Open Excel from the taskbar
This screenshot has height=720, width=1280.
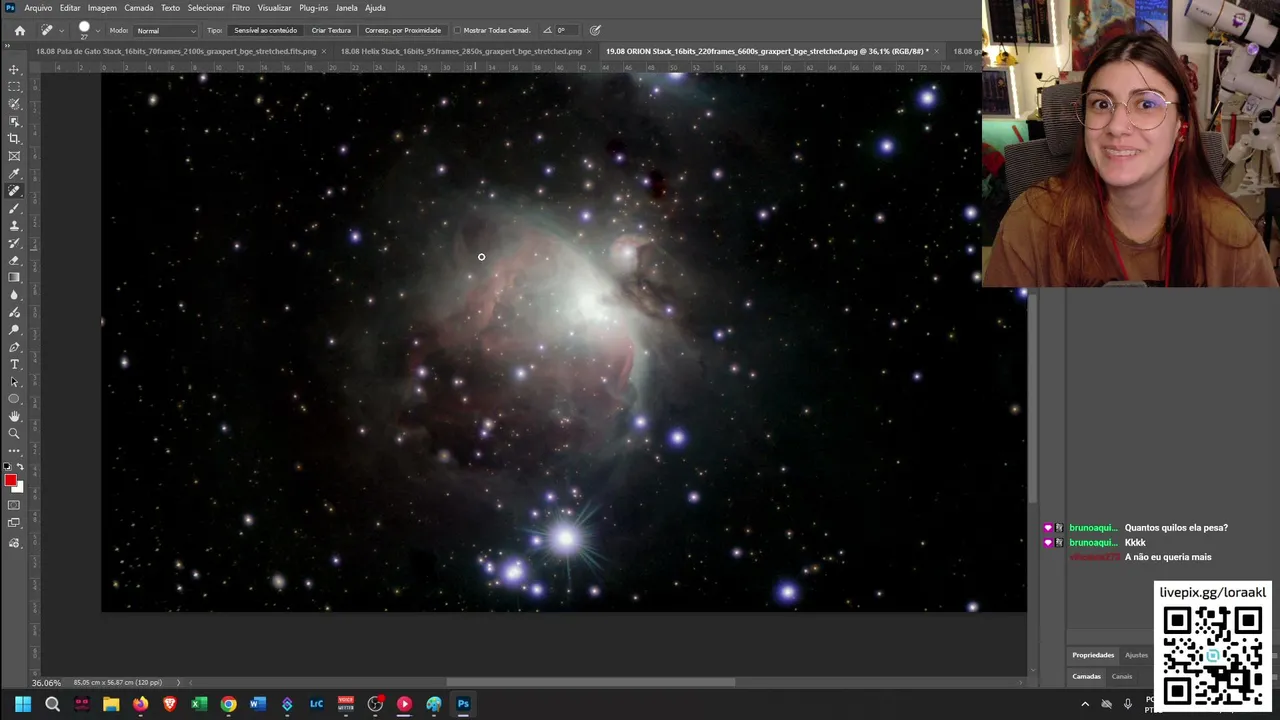[199, 704]
